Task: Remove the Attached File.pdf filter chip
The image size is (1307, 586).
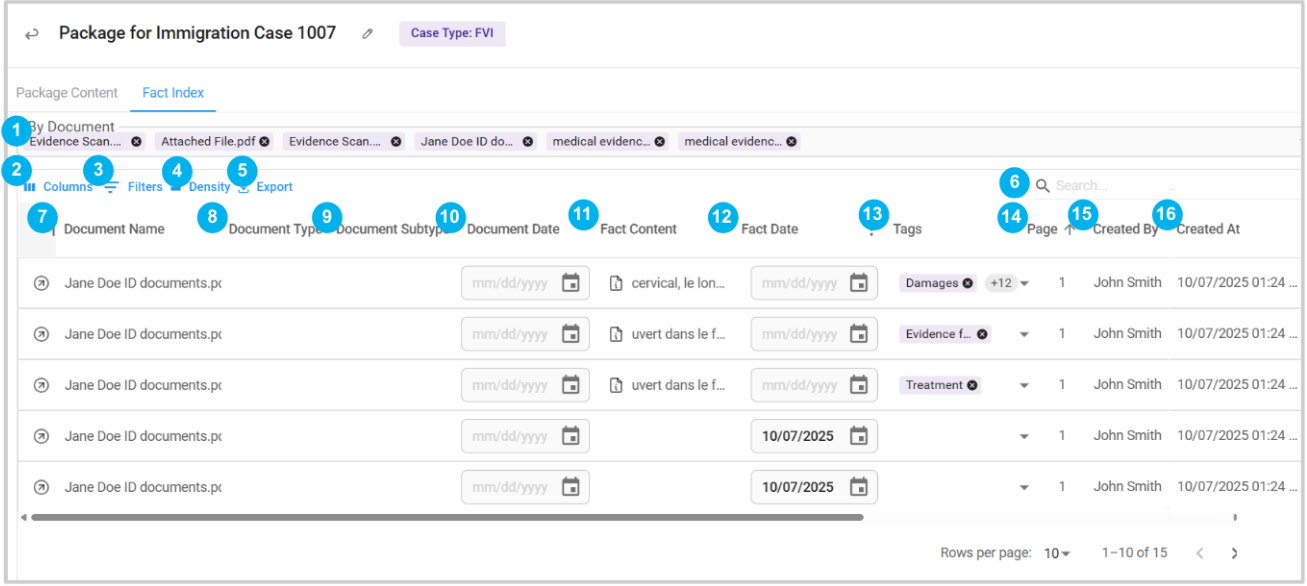Action: (265, 142)
